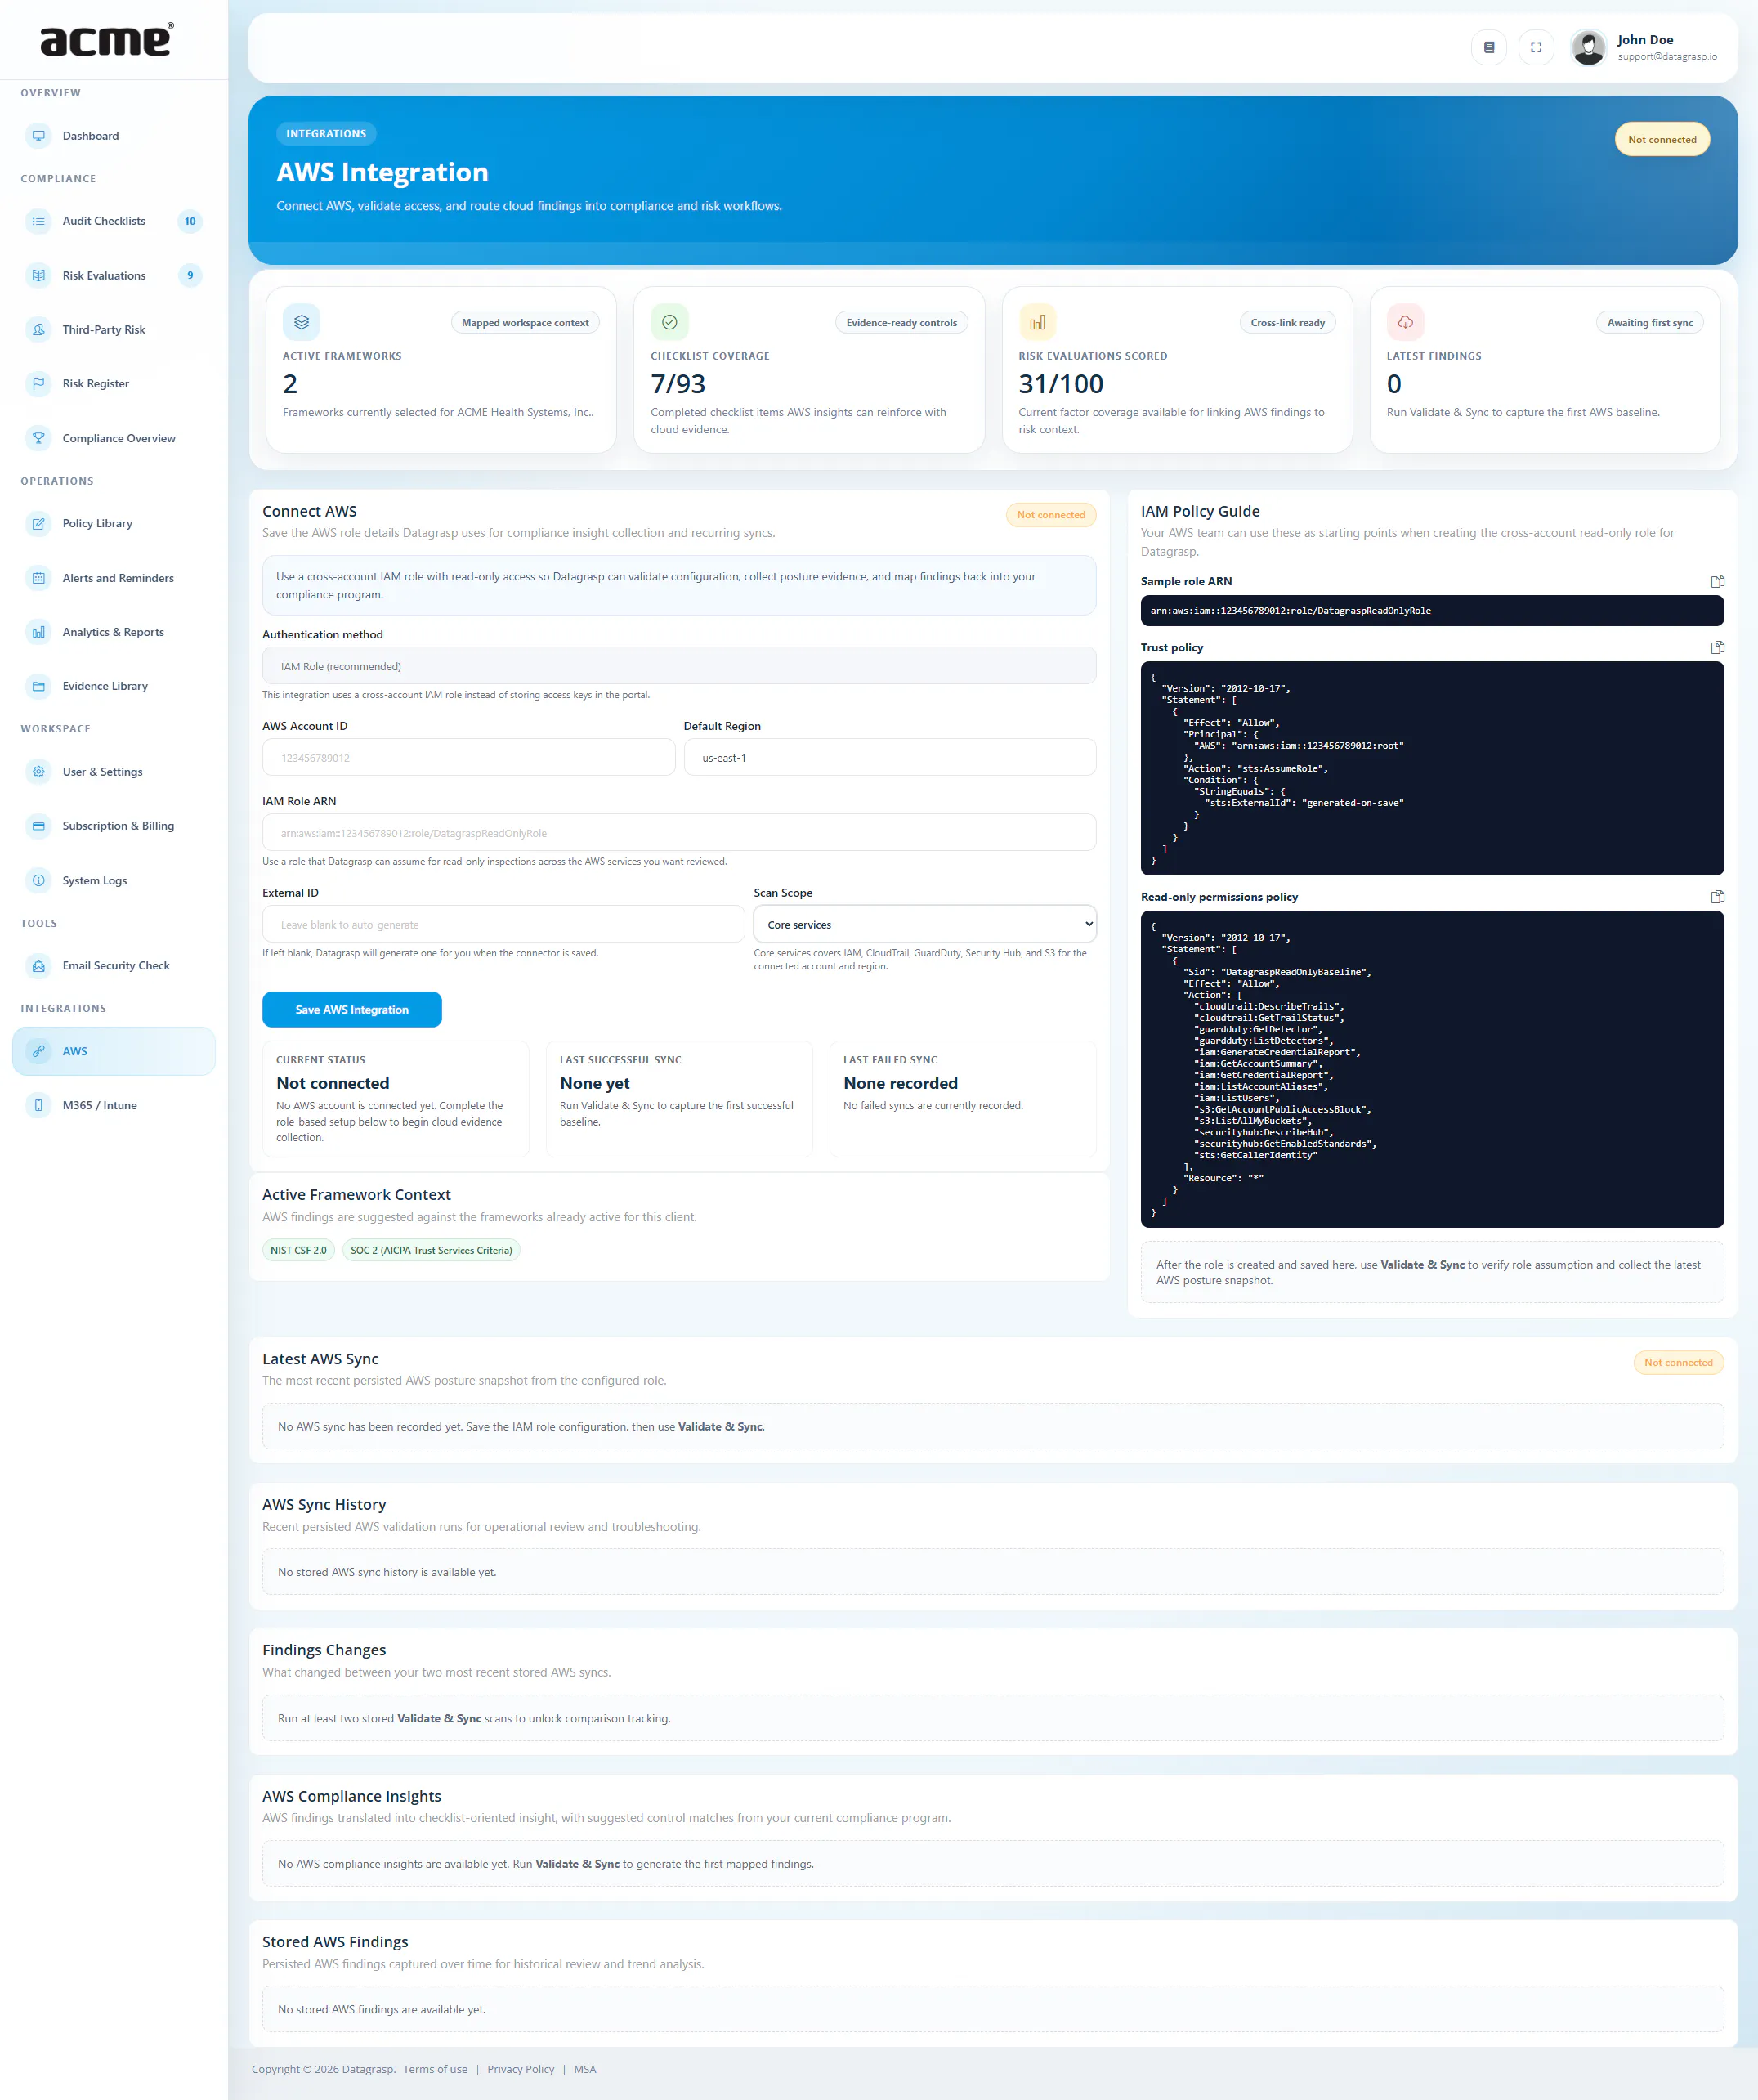Click the Evidence-ready controls pill
The height and width of the screenshot is (2100, 1758).
(901, 322)
